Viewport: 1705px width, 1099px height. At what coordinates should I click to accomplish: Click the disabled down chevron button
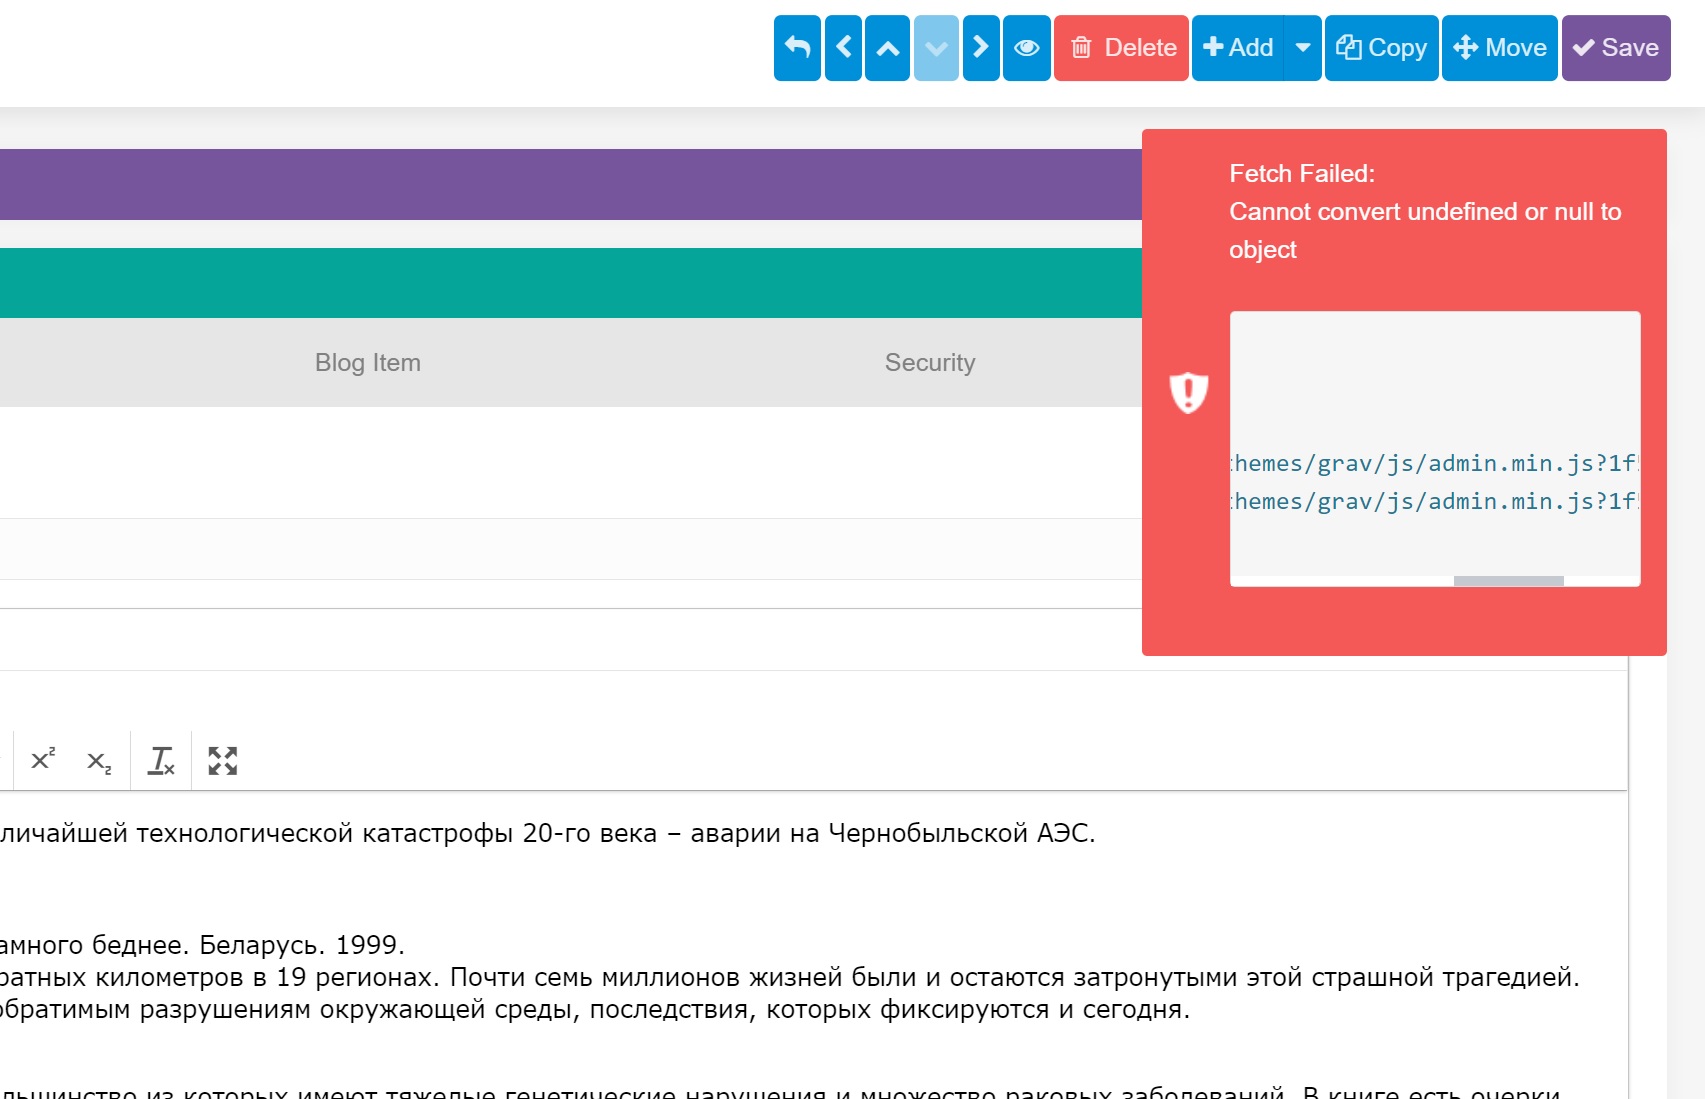coord(936,48)
